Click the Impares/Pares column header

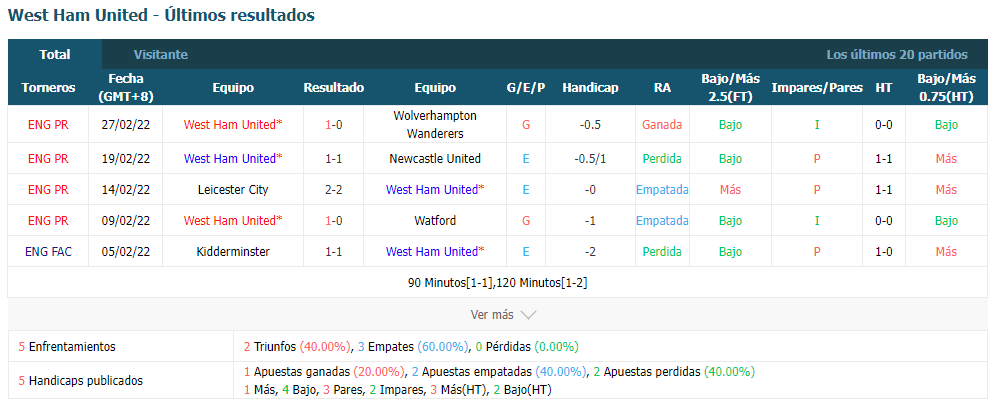tap(817, 88)
